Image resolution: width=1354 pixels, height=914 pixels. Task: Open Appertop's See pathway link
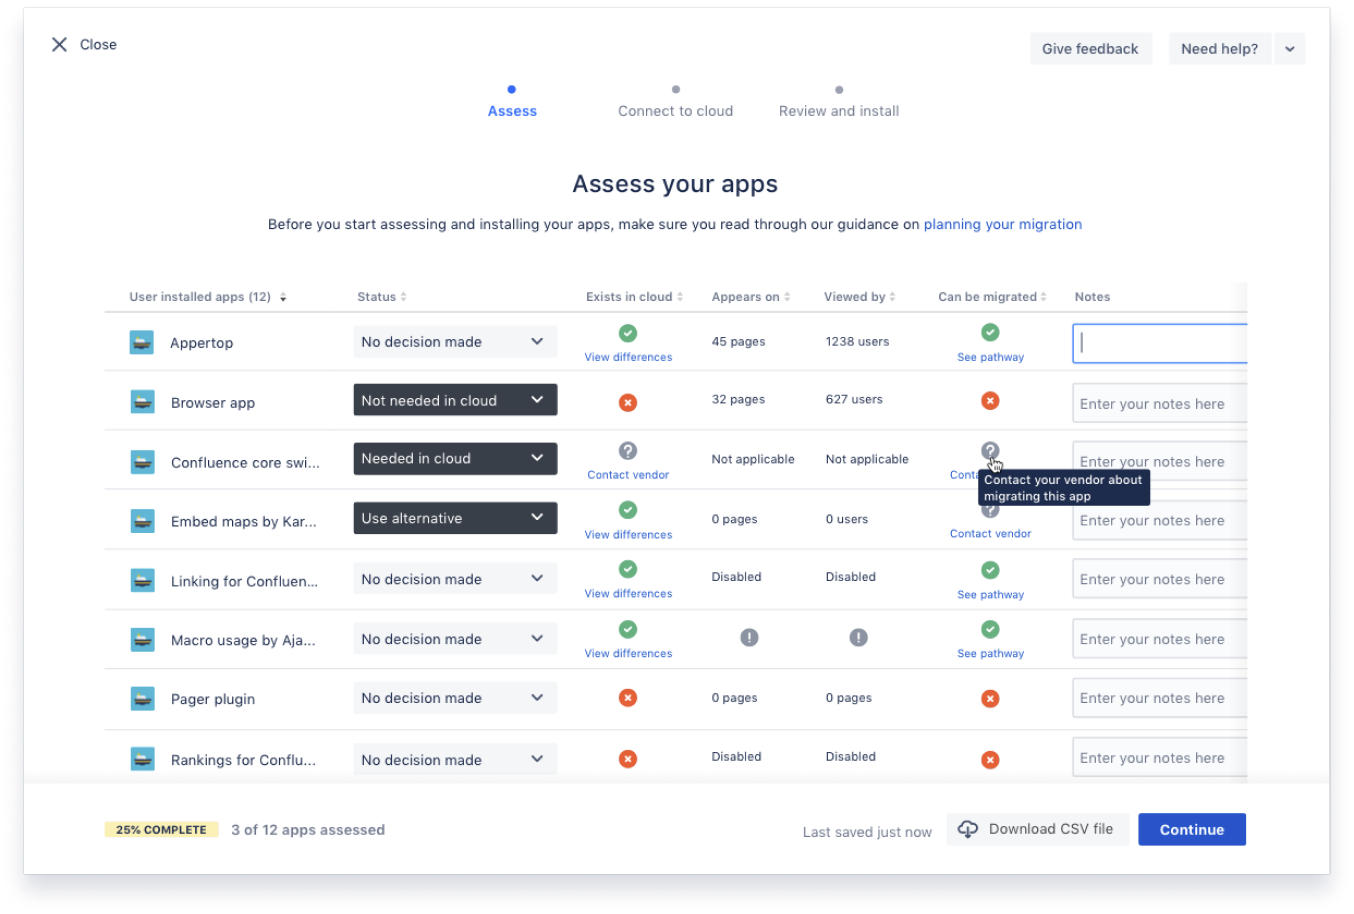pos(990,357)
